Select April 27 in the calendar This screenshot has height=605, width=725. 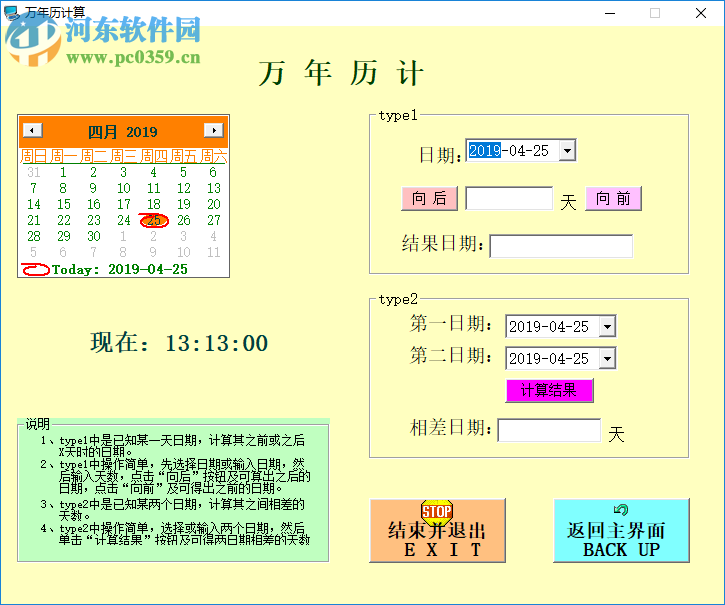tap(214, 220)
